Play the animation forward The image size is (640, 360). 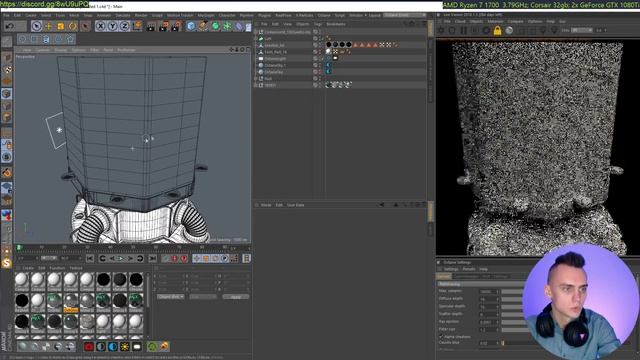[121, 258]
